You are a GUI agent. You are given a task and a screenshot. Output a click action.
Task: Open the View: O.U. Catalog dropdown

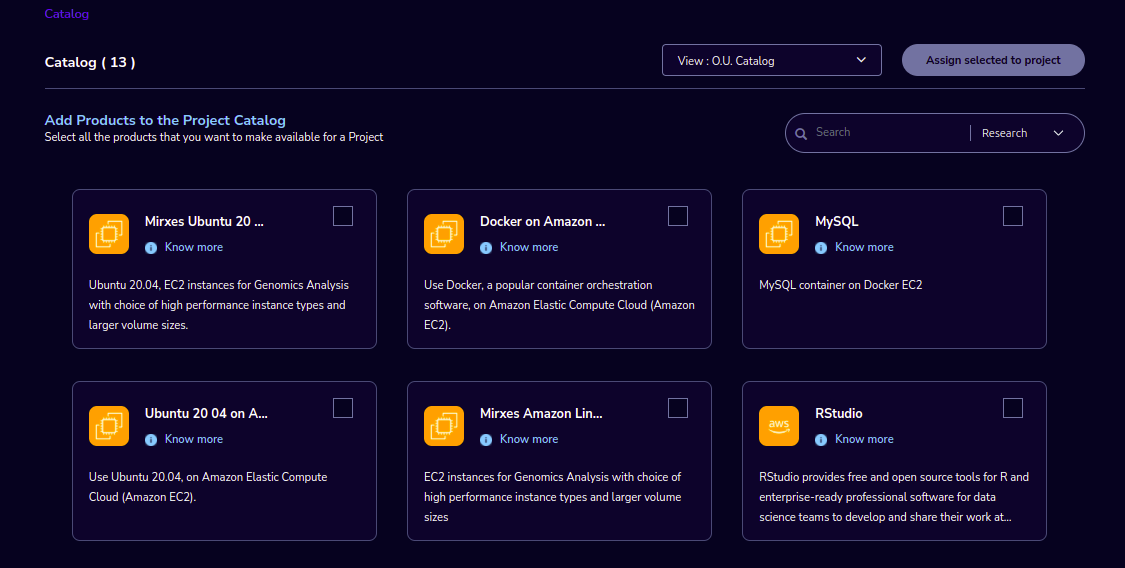click(x=771, y=60)
